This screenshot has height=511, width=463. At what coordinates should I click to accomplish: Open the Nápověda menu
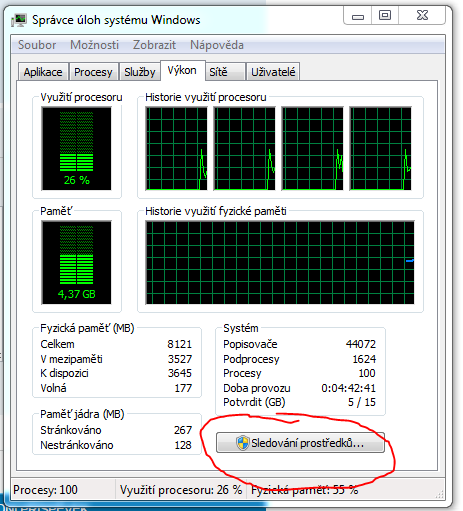(217, 45)
